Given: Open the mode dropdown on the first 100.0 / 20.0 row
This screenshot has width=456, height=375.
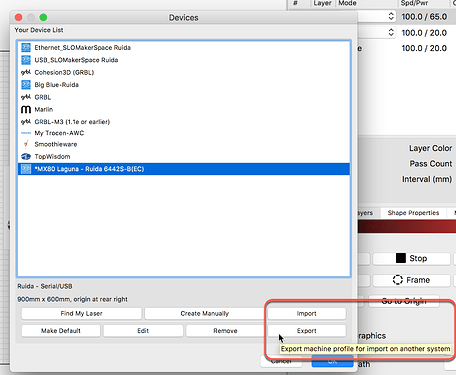Looking at the screenshot, I should pos(391,32).
